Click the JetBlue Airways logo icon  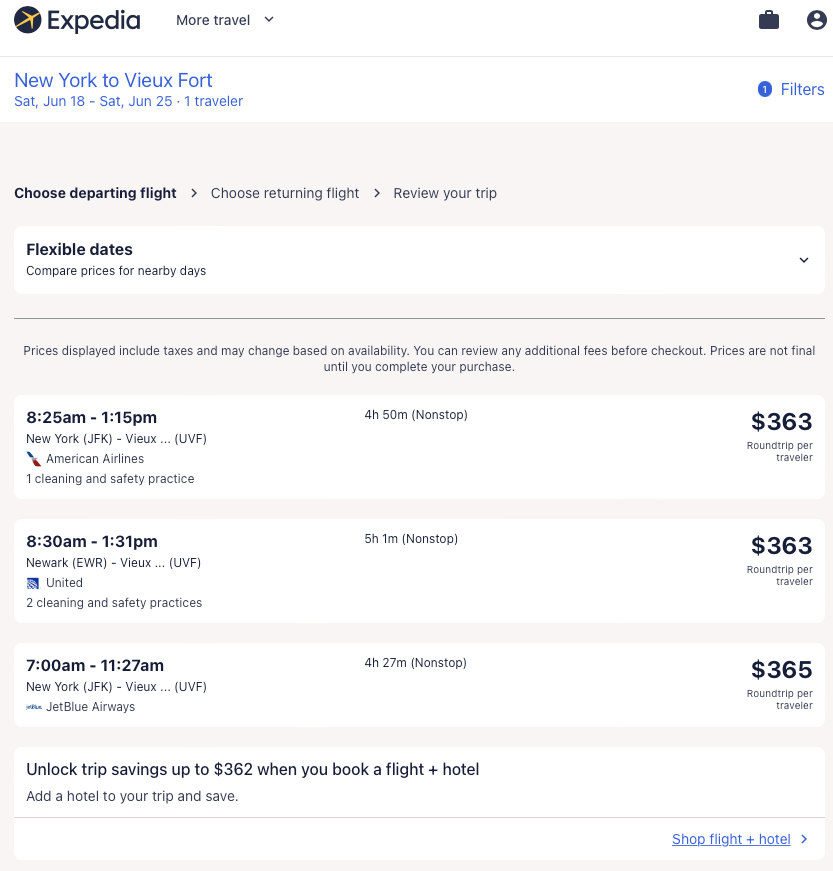pyautogui.click(x=34, y=707)
